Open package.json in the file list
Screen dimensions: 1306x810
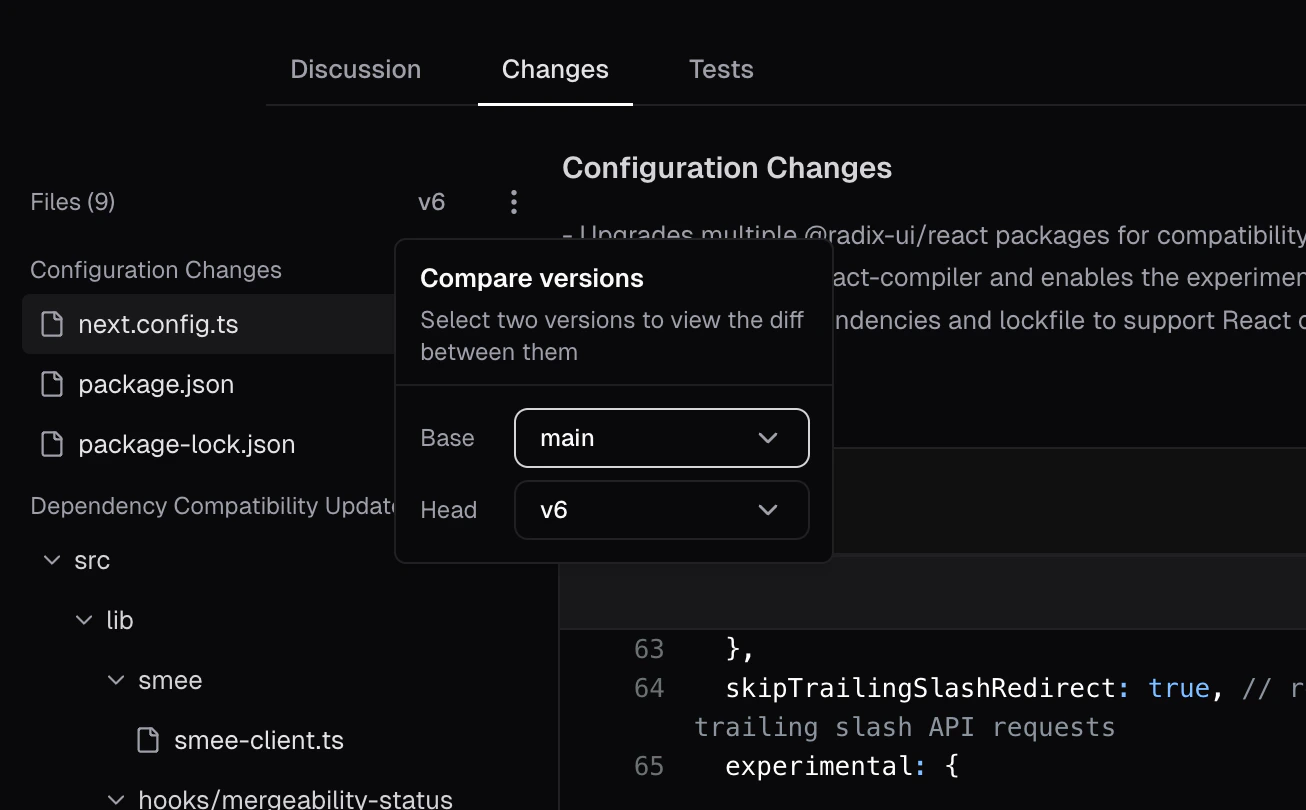coord(156,384)
